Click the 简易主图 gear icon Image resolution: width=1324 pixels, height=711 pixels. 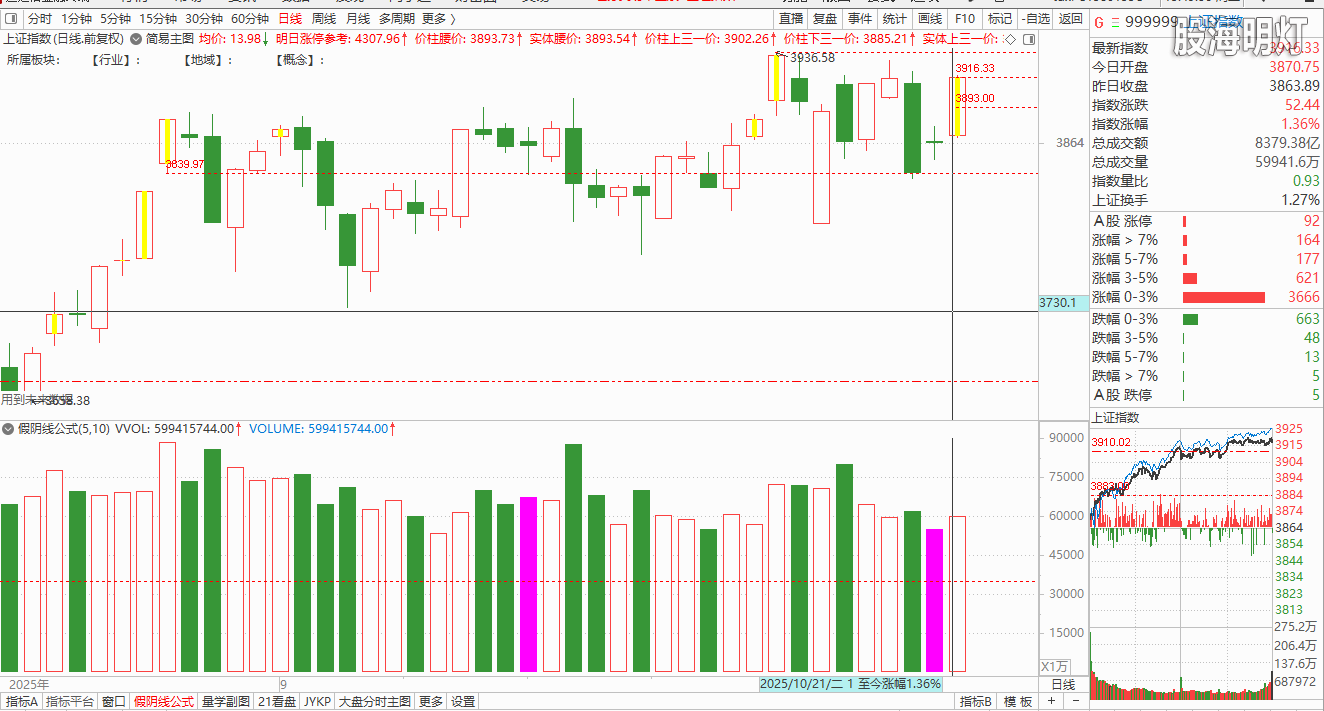[x=136, y=38]
